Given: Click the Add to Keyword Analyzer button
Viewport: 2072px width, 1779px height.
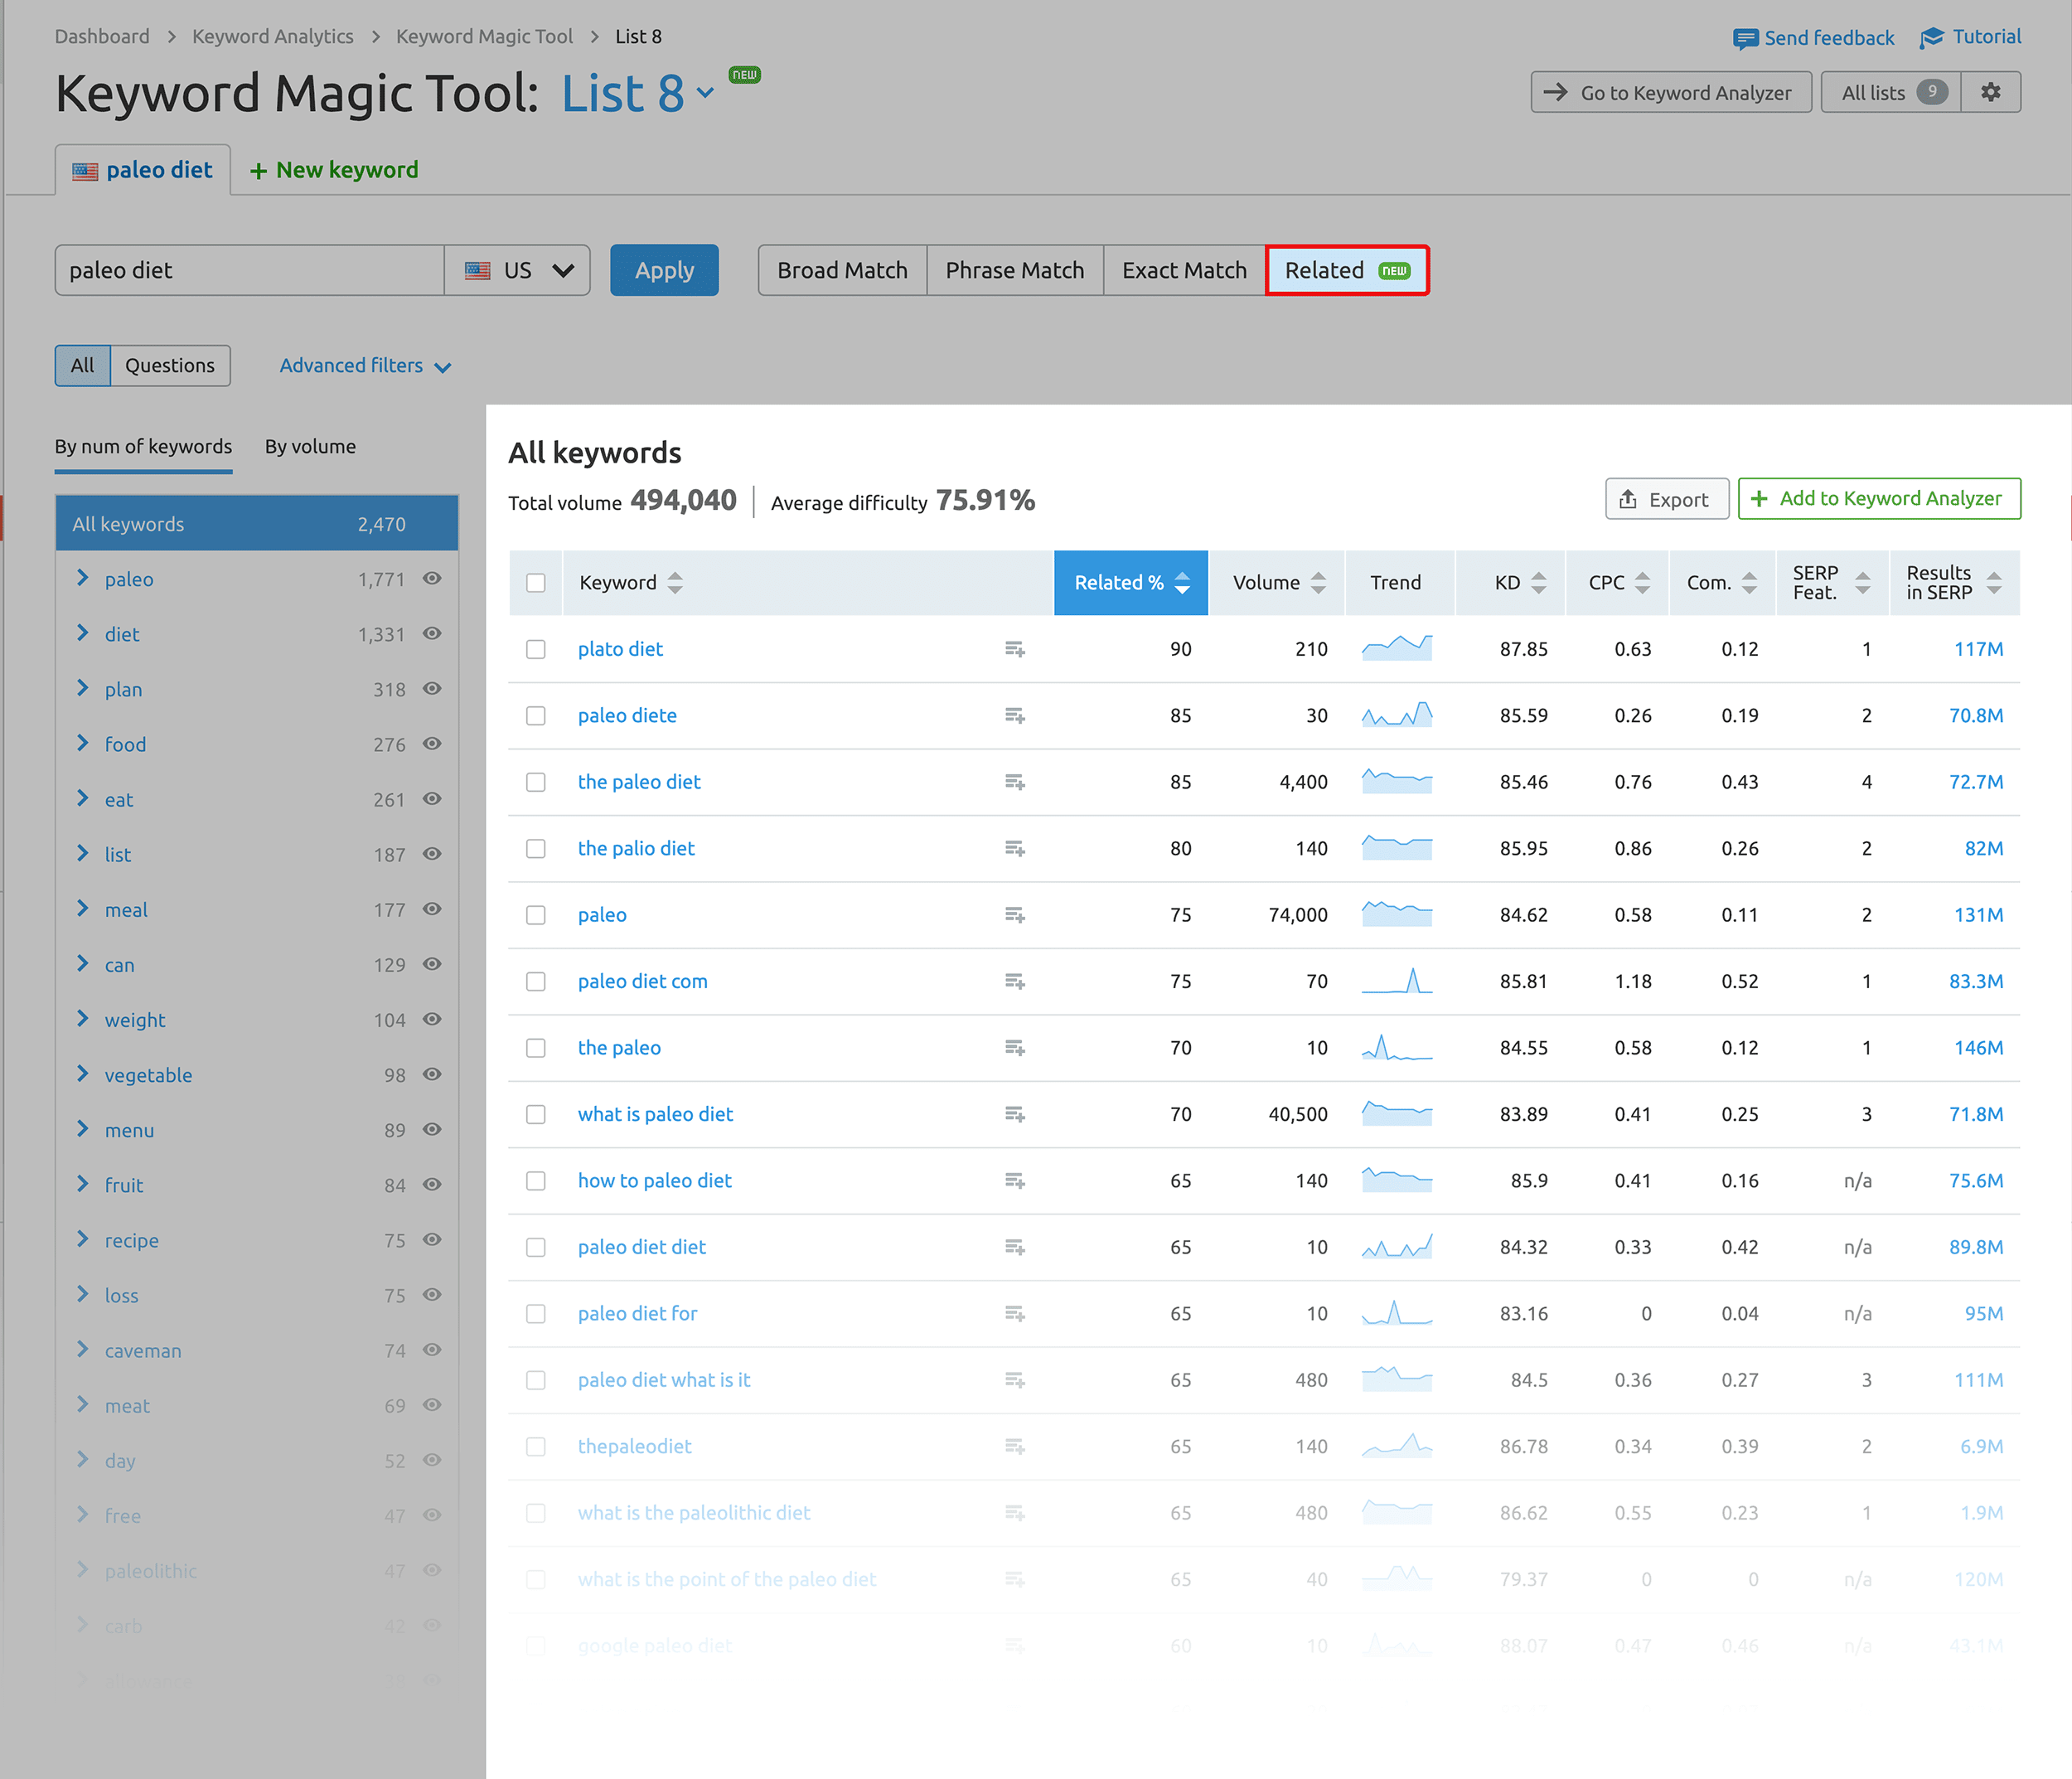Looking at the screenshot, I should [x=1873, y=499].
